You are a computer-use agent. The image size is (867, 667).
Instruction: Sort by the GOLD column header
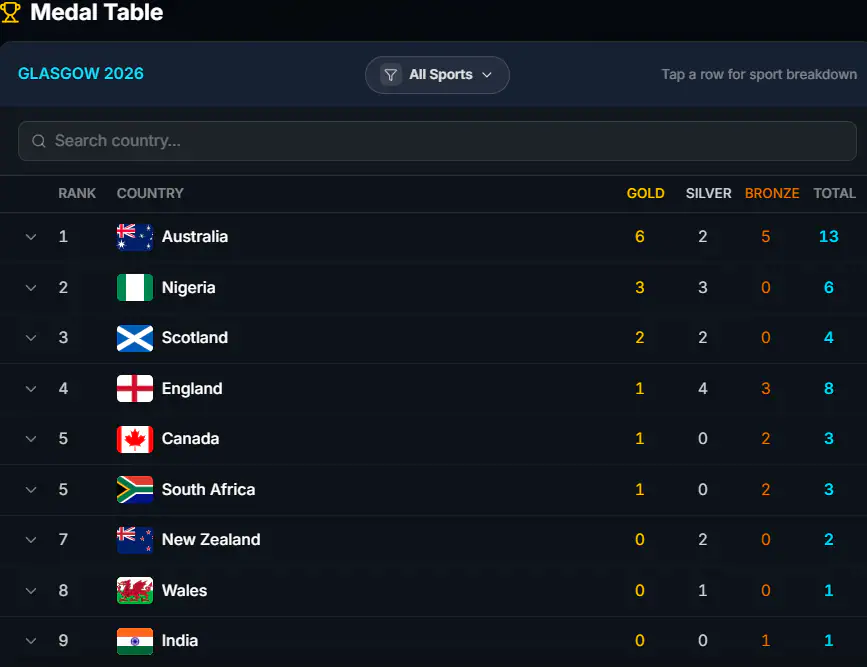[645, 193]
